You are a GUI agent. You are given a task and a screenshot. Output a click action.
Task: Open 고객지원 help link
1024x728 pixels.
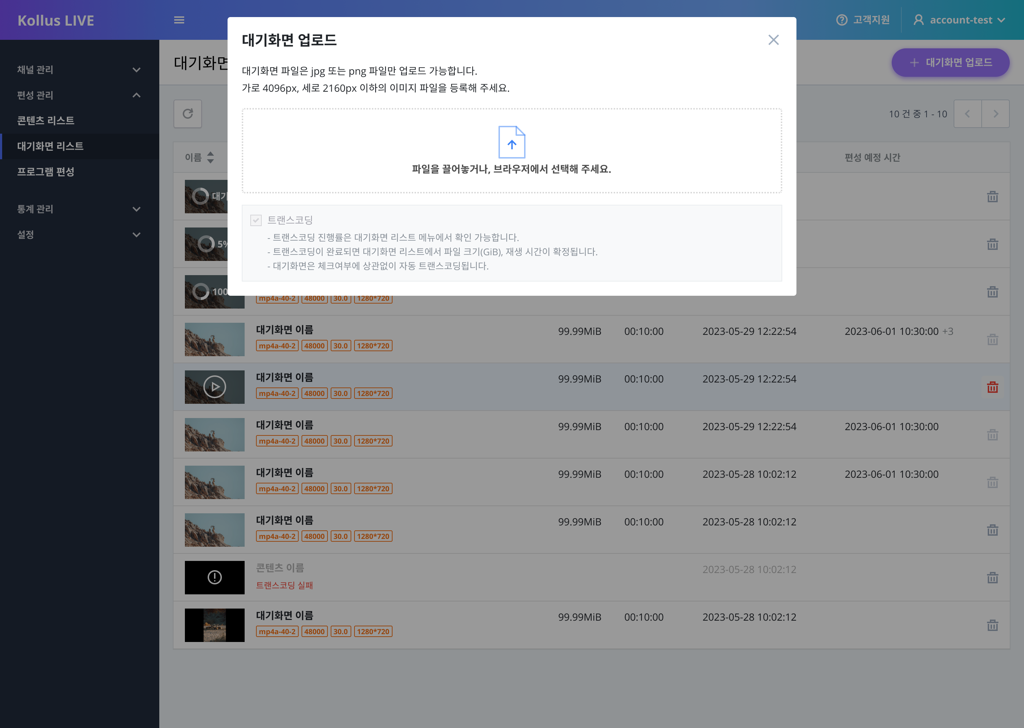tap(862, 20)
